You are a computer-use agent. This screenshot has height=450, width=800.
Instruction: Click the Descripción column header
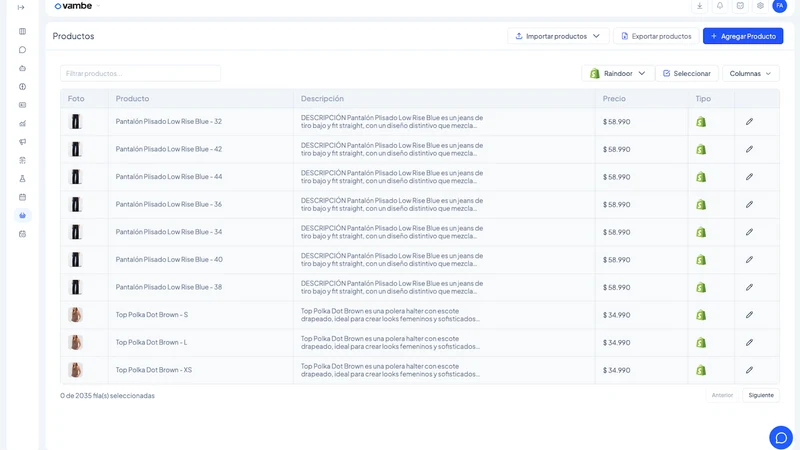(322, 98)
